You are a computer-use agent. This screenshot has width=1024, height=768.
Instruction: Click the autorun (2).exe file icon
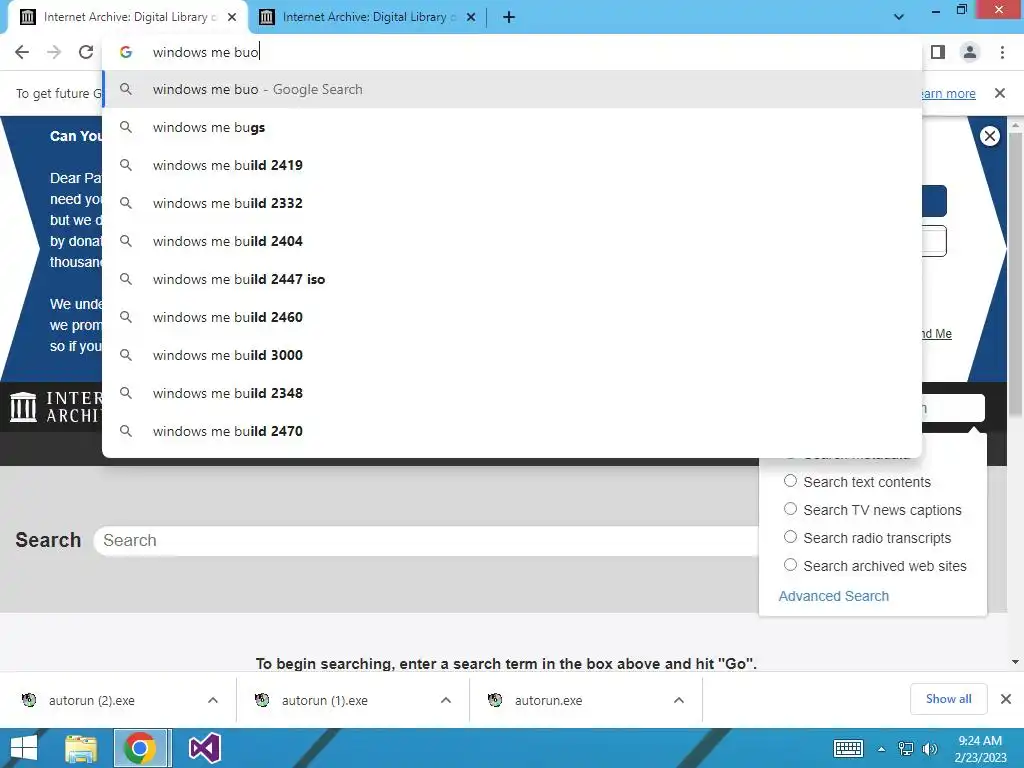[x=29, y=700]
